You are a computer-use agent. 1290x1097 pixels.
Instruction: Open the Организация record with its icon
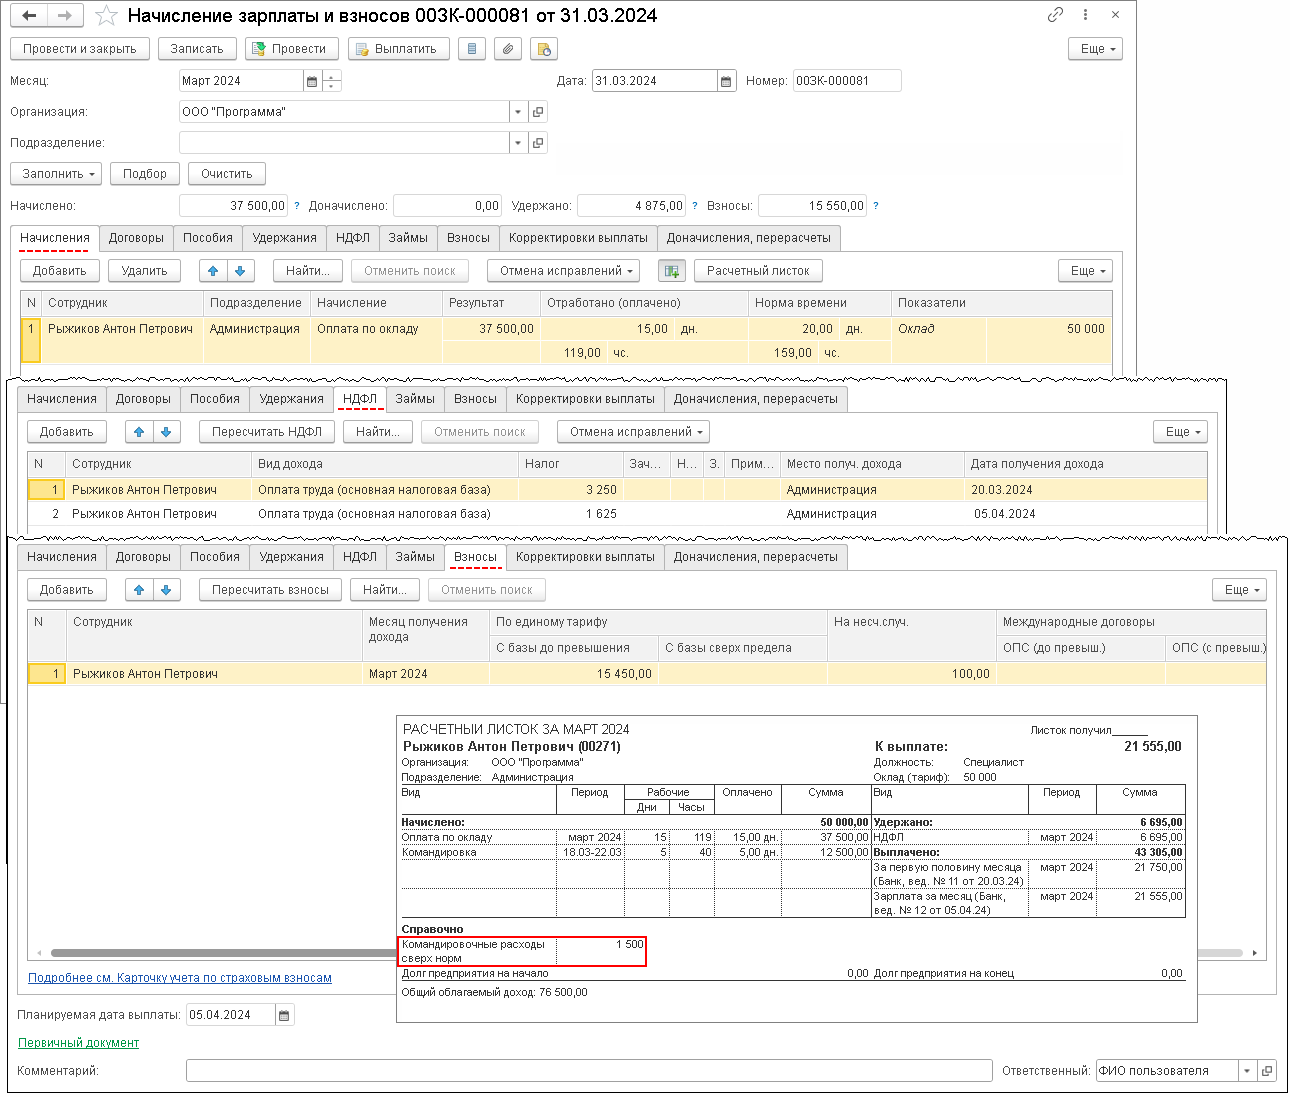coord(538,112)
